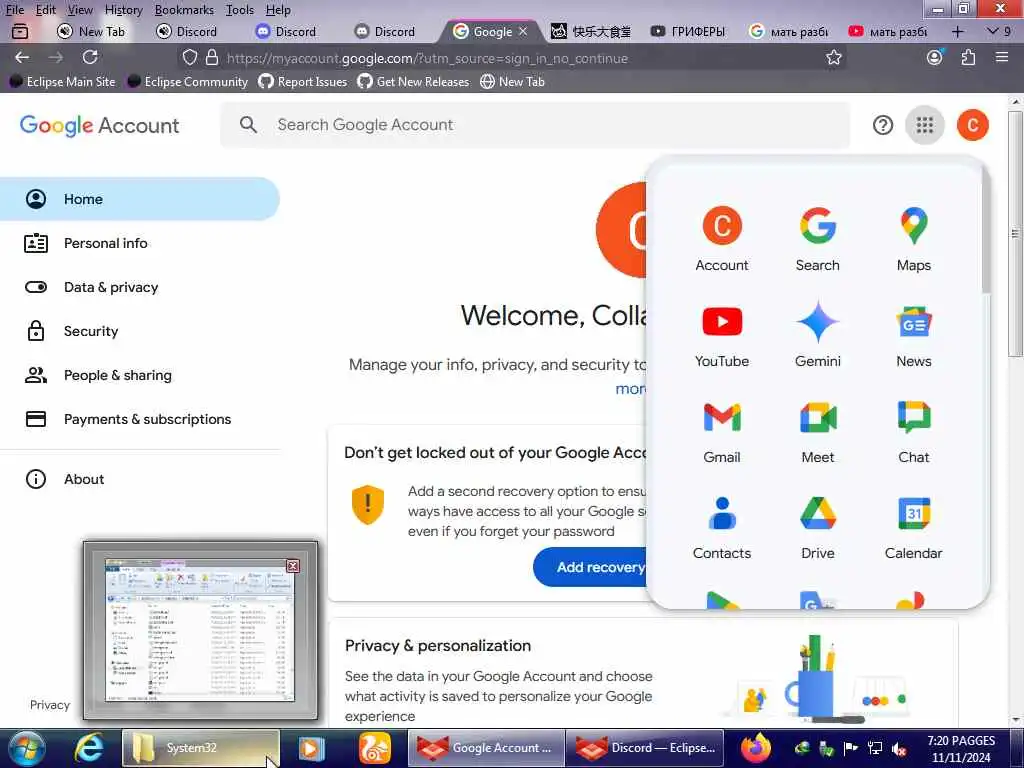Open the volume icon in system tray

click(899, 750)
